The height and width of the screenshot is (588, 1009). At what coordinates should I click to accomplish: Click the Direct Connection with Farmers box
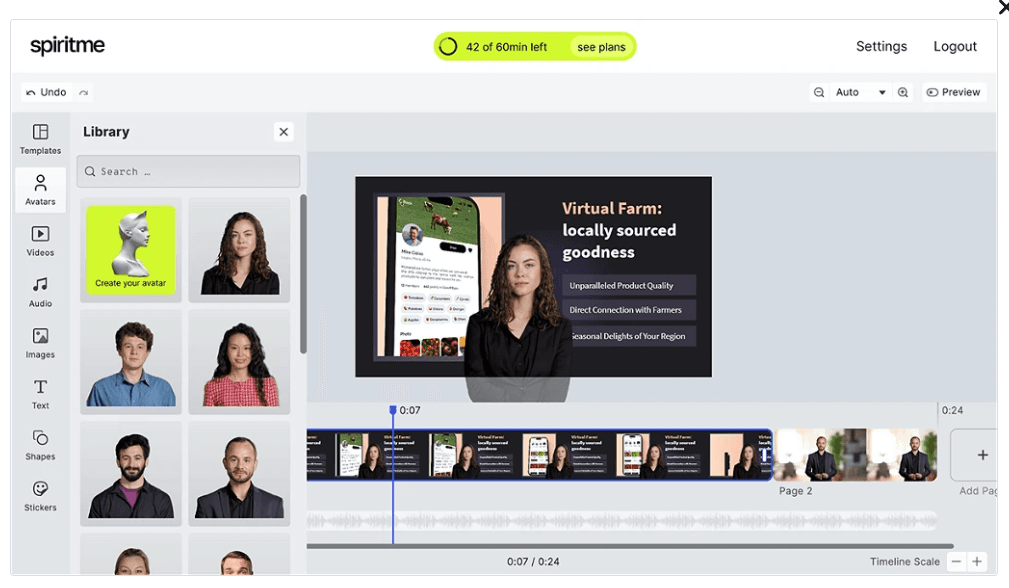tap(629, 310)
